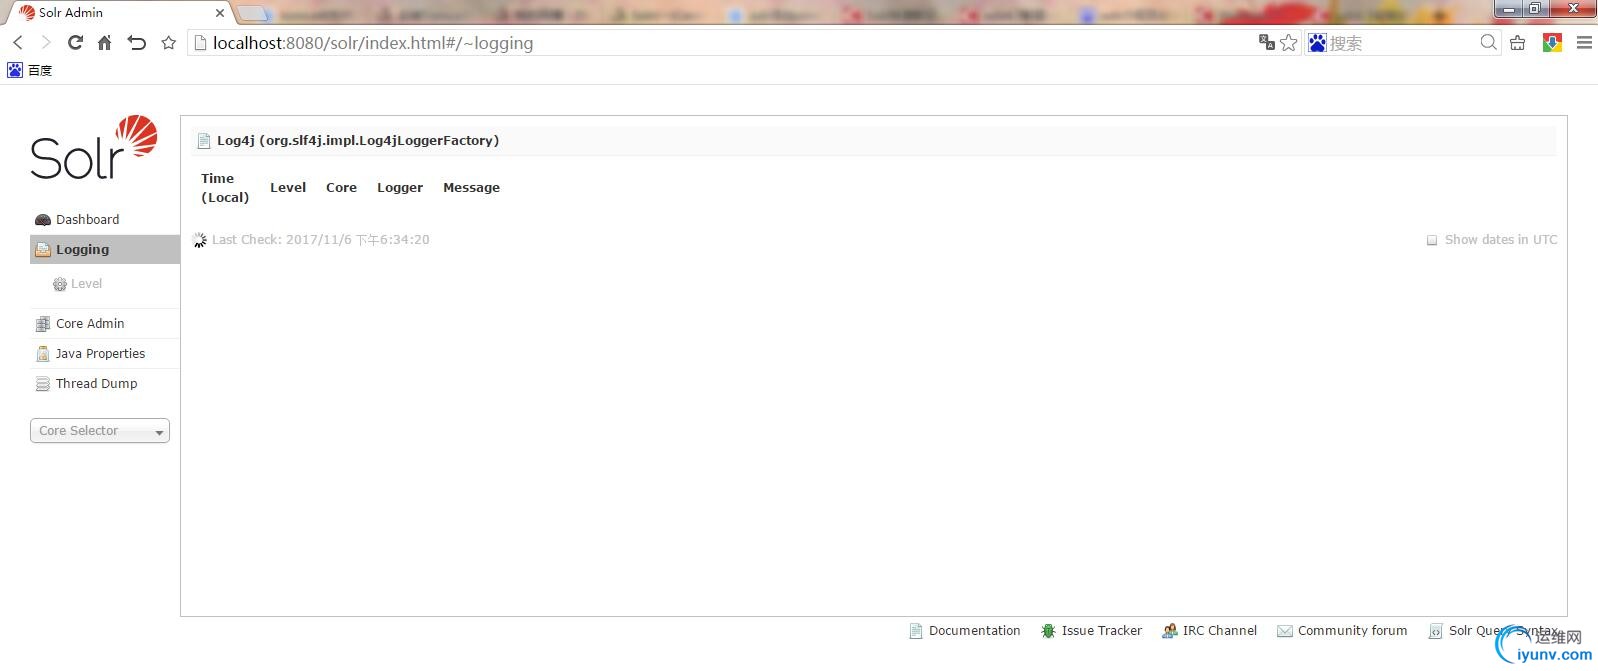Click the Dashboard gauge icon
This screenshot has width=1598, height=671.
point(42,220)
